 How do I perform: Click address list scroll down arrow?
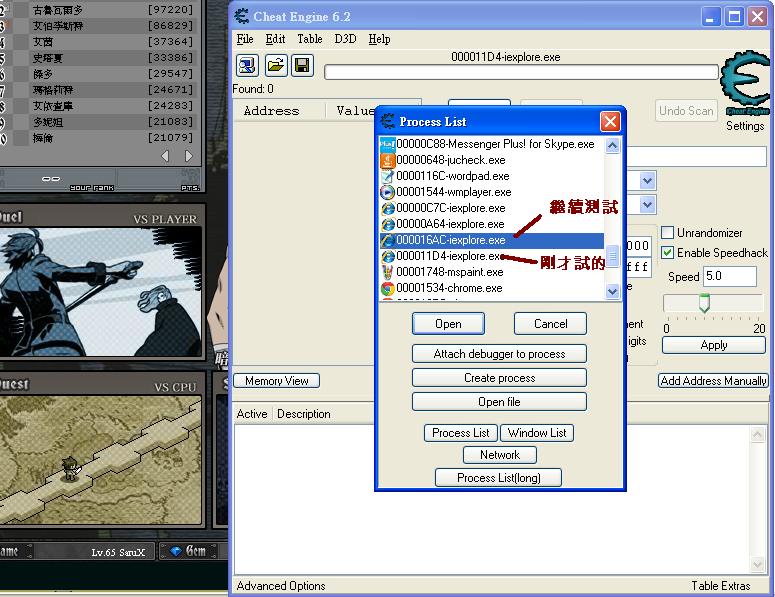(x=757, y=564)
